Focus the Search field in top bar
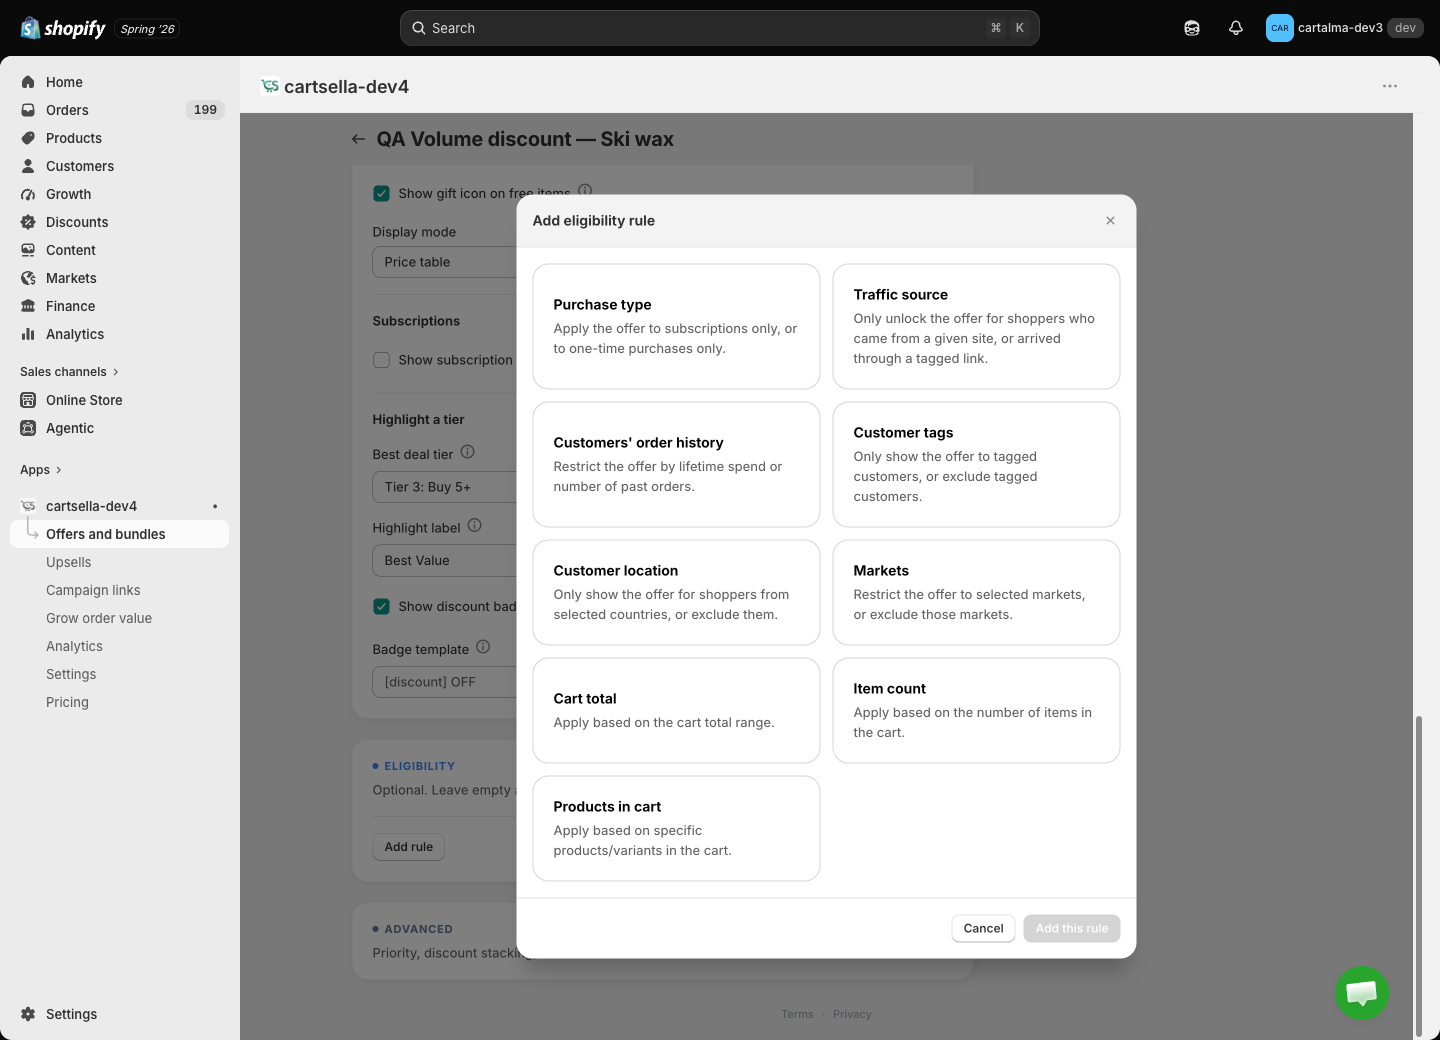The width and height of the screenshot is (1440, 1040). click(x=719, y=28)
